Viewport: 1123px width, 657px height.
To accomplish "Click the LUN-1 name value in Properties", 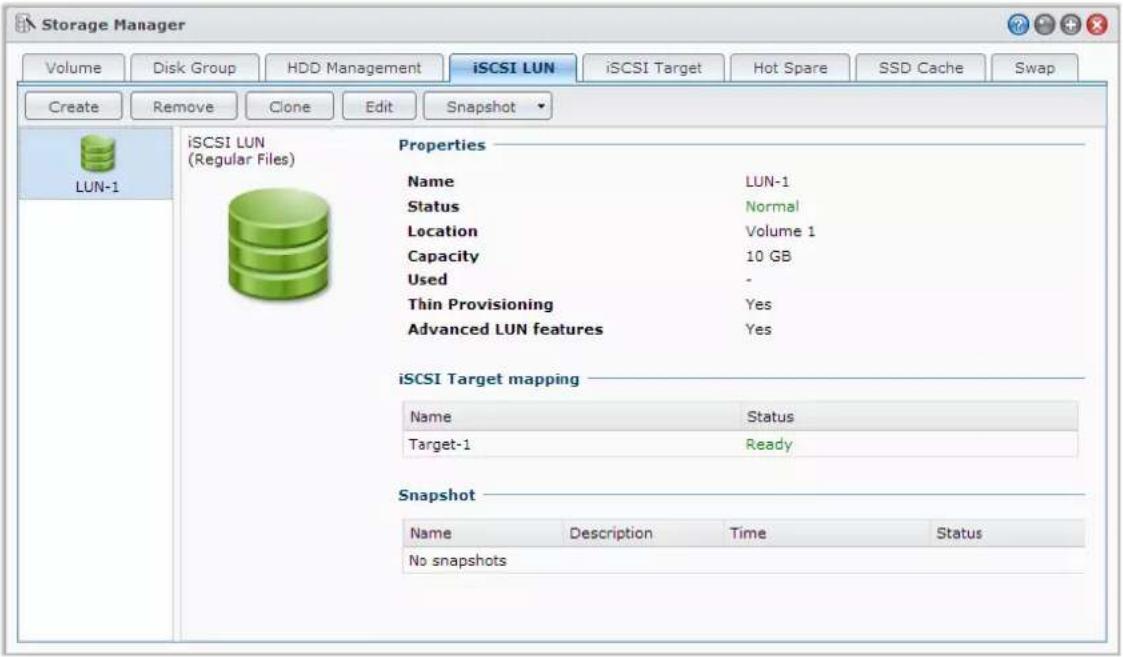I will [766, 181].
